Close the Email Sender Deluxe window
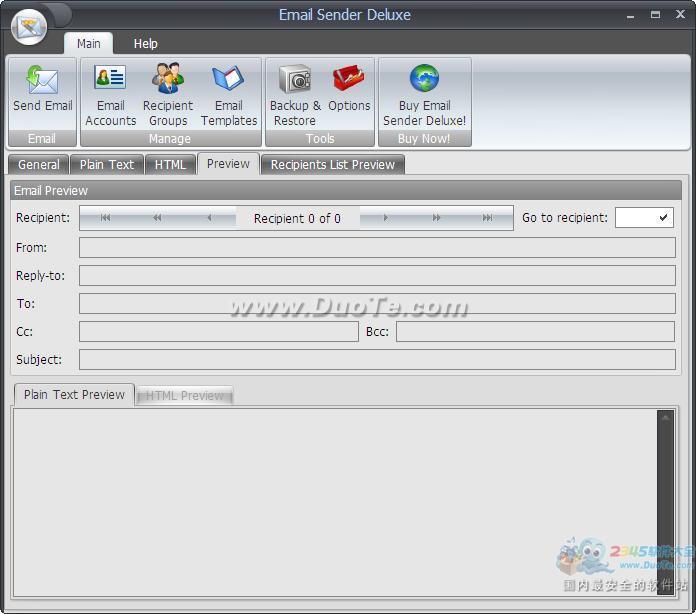 680,14
